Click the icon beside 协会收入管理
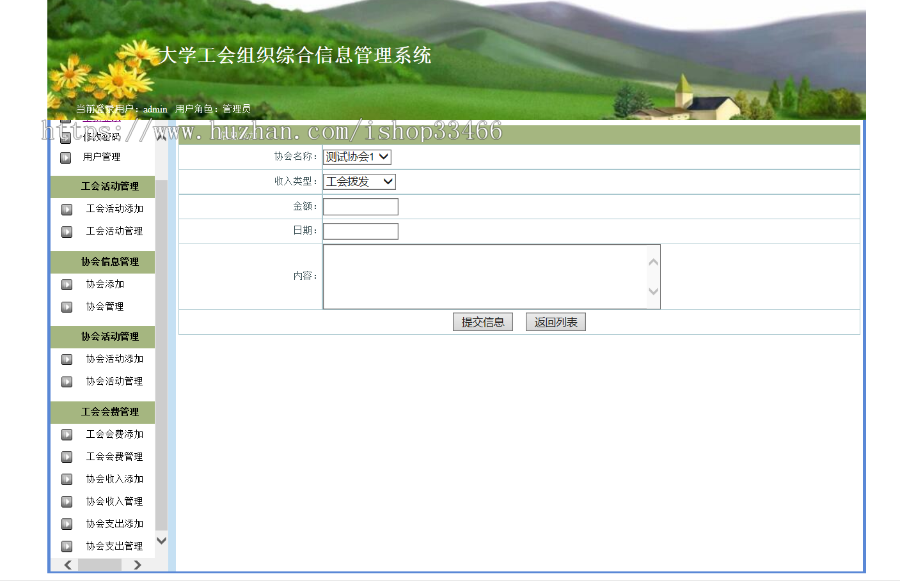The width and height of the screenshot is (900, 581). coord(66,501)
